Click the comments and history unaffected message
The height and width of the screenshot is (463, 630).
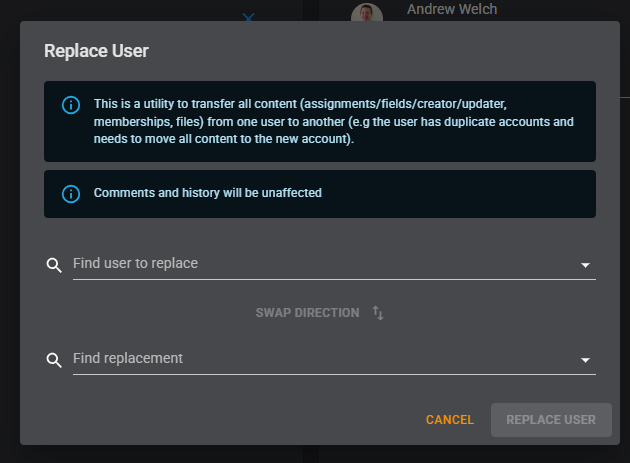(x=208, y=193)
